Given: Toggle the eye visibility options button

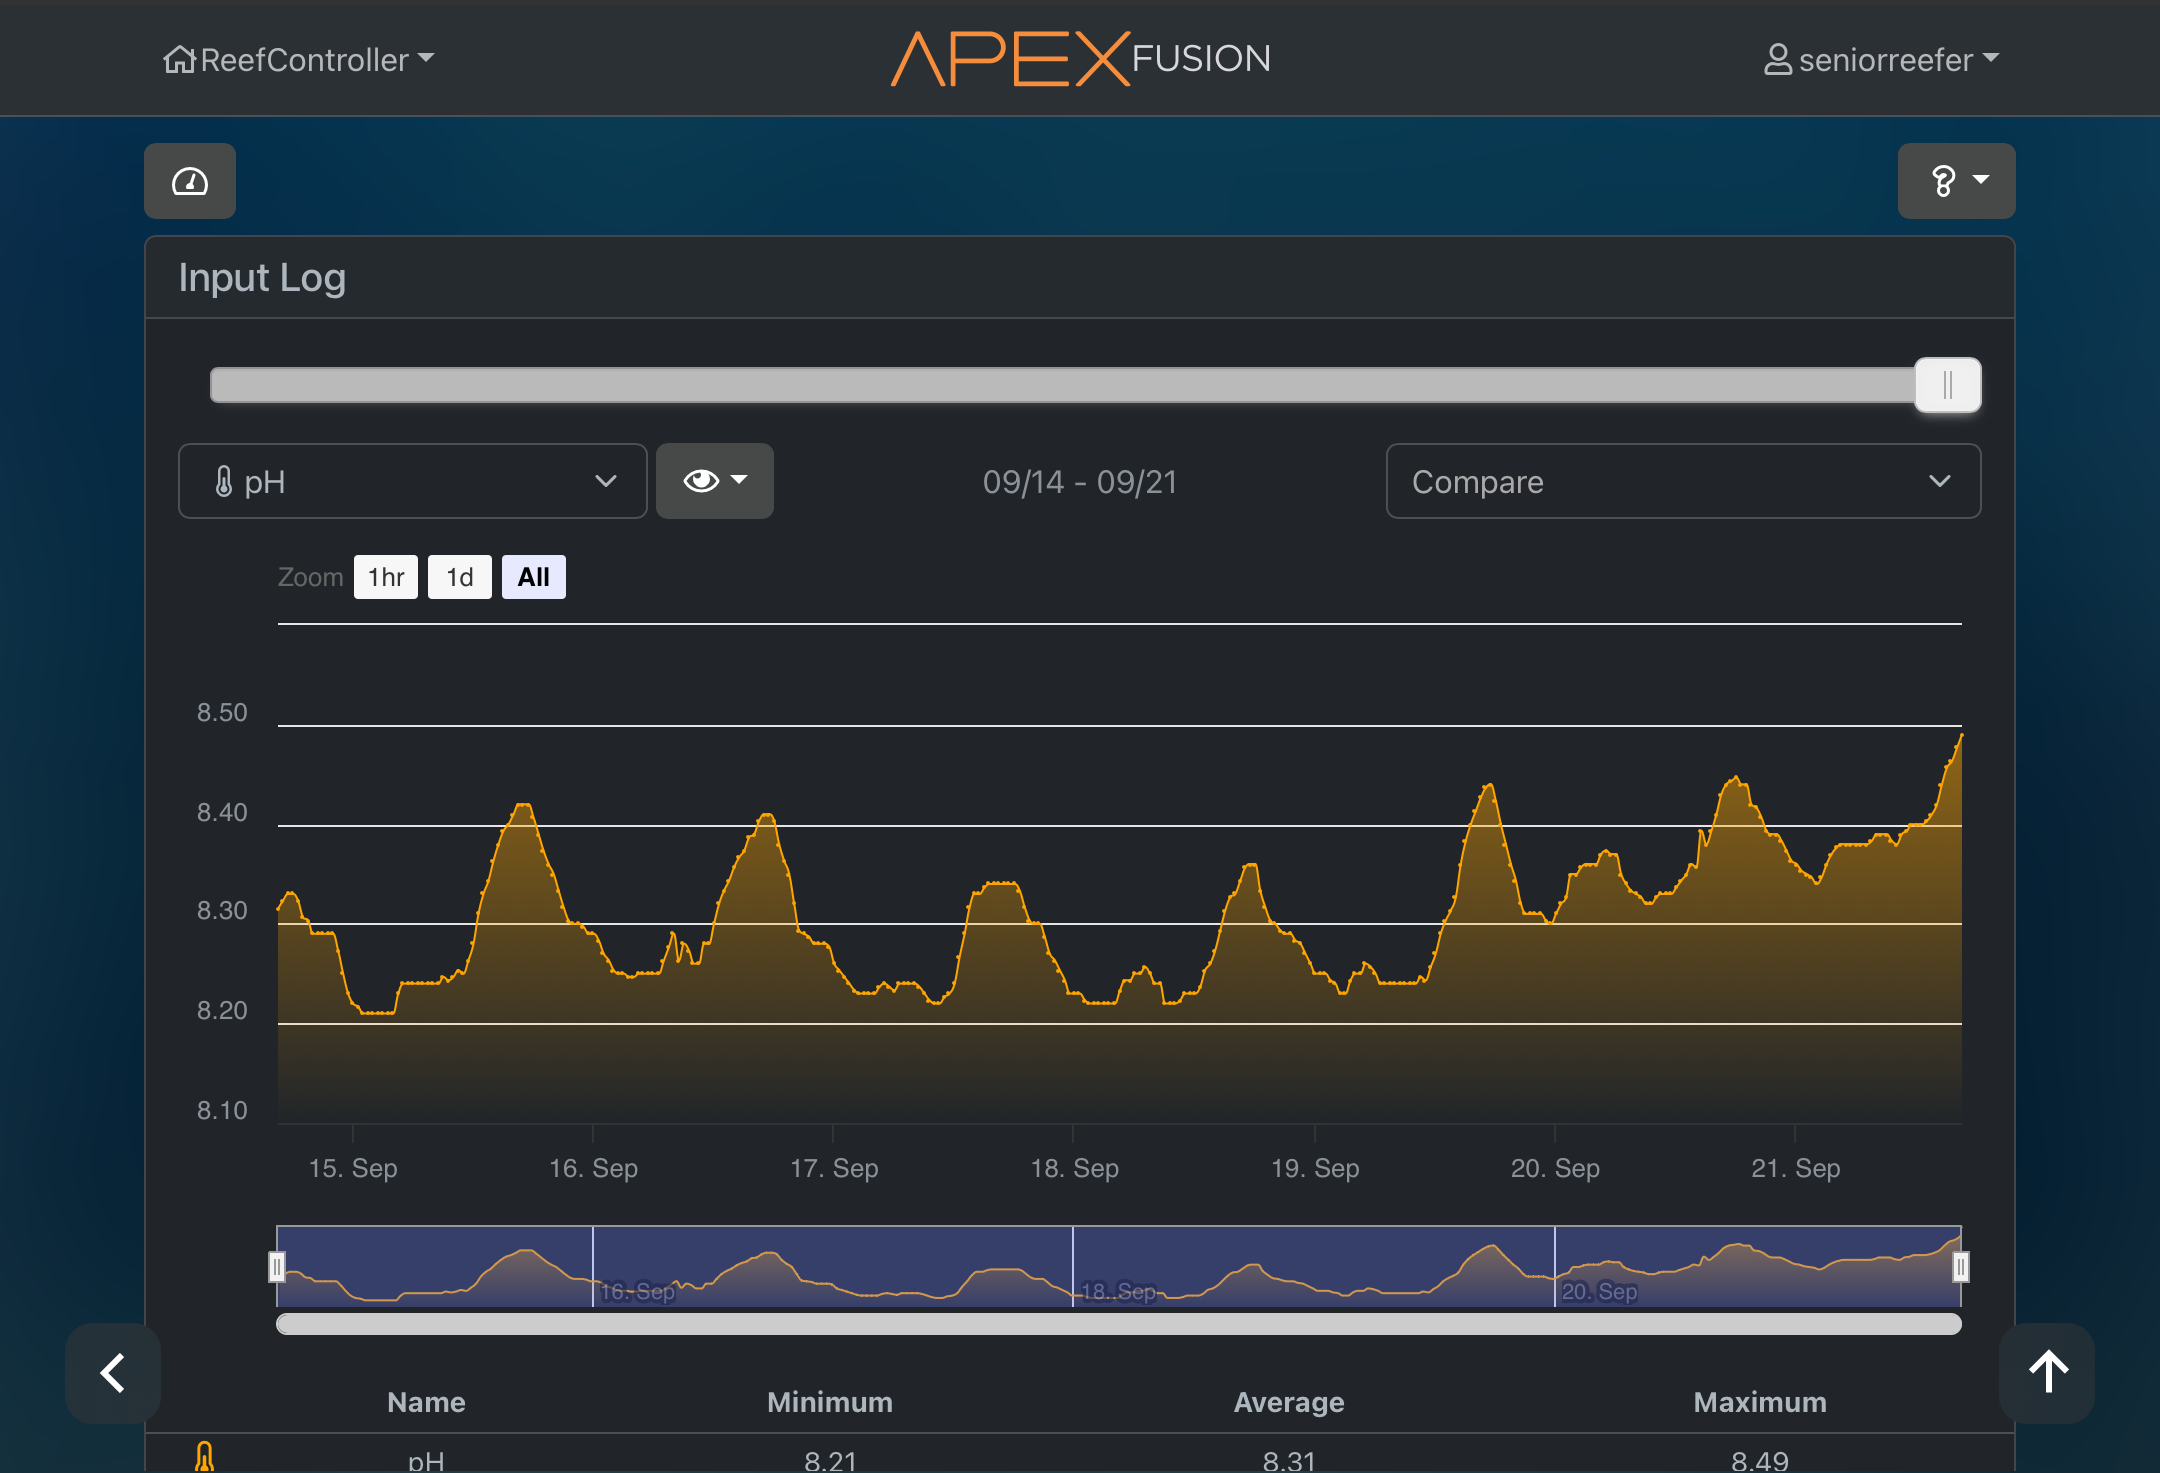Looking at the screenshot, I should pos(714,481).
